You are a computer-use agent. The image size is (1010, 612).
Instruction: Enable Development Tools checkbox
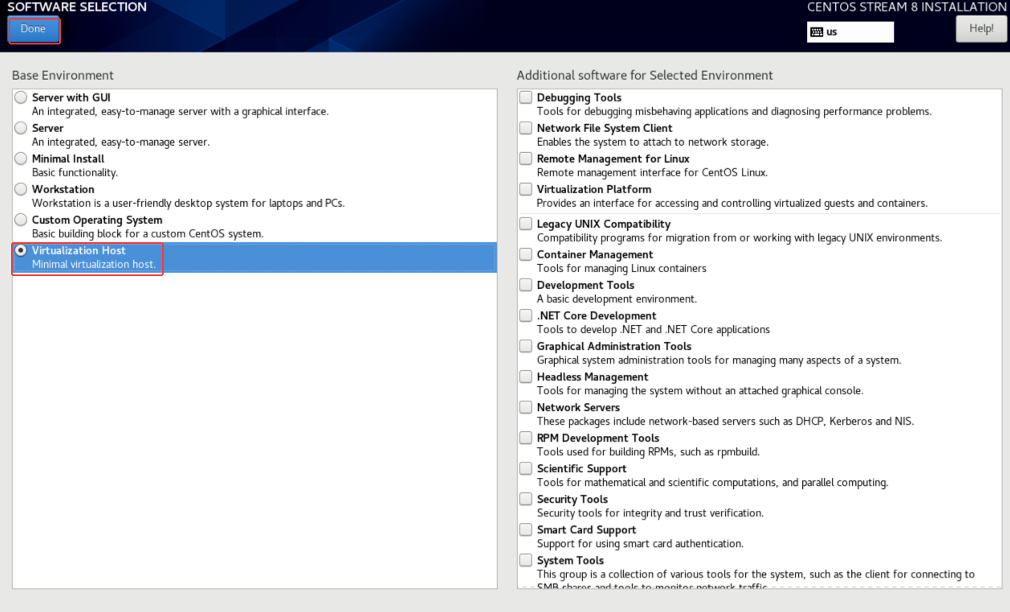point(526,285)
